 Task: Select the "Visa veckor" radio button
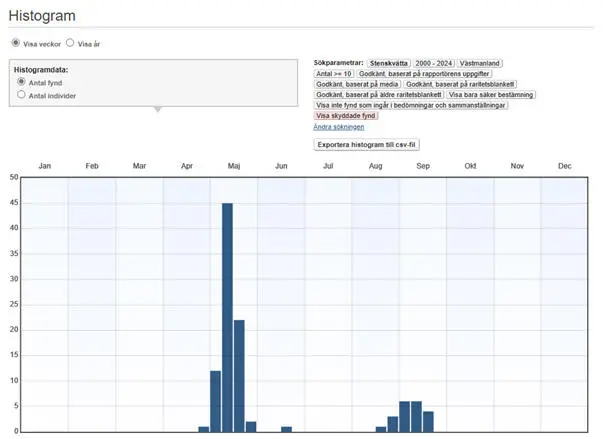tap(15, 43)
